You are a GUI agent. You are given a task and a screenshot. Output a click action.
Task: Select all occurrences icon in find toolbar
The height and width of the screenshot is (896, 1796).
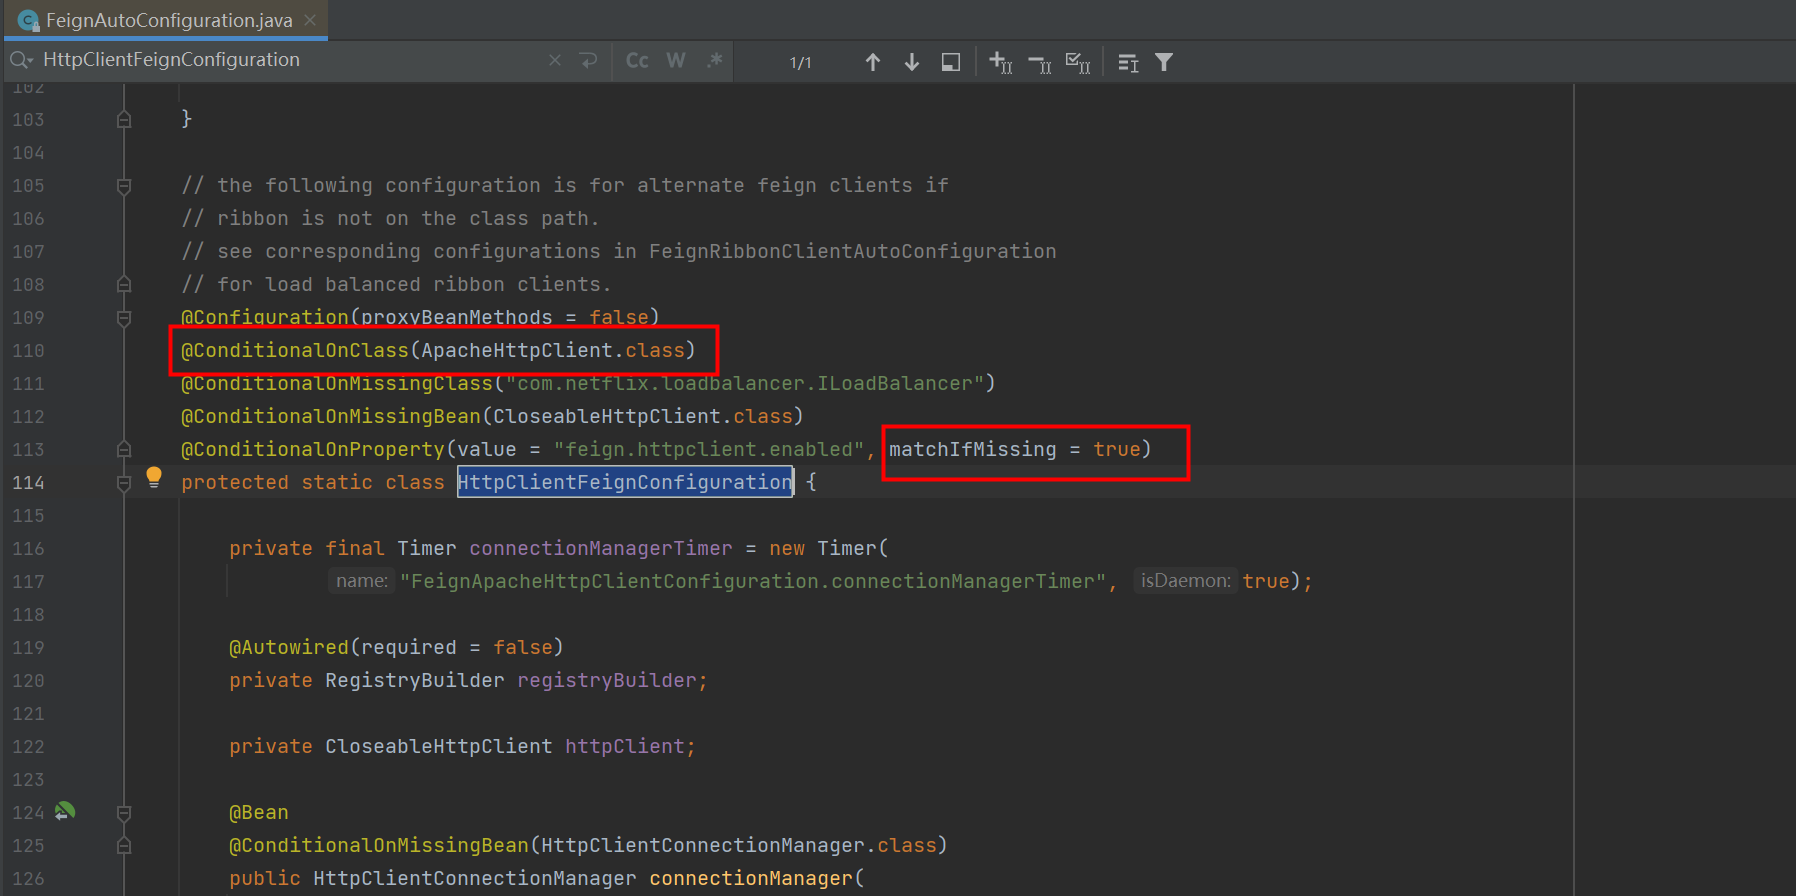pyautogui.click(x=1078, y=62)
